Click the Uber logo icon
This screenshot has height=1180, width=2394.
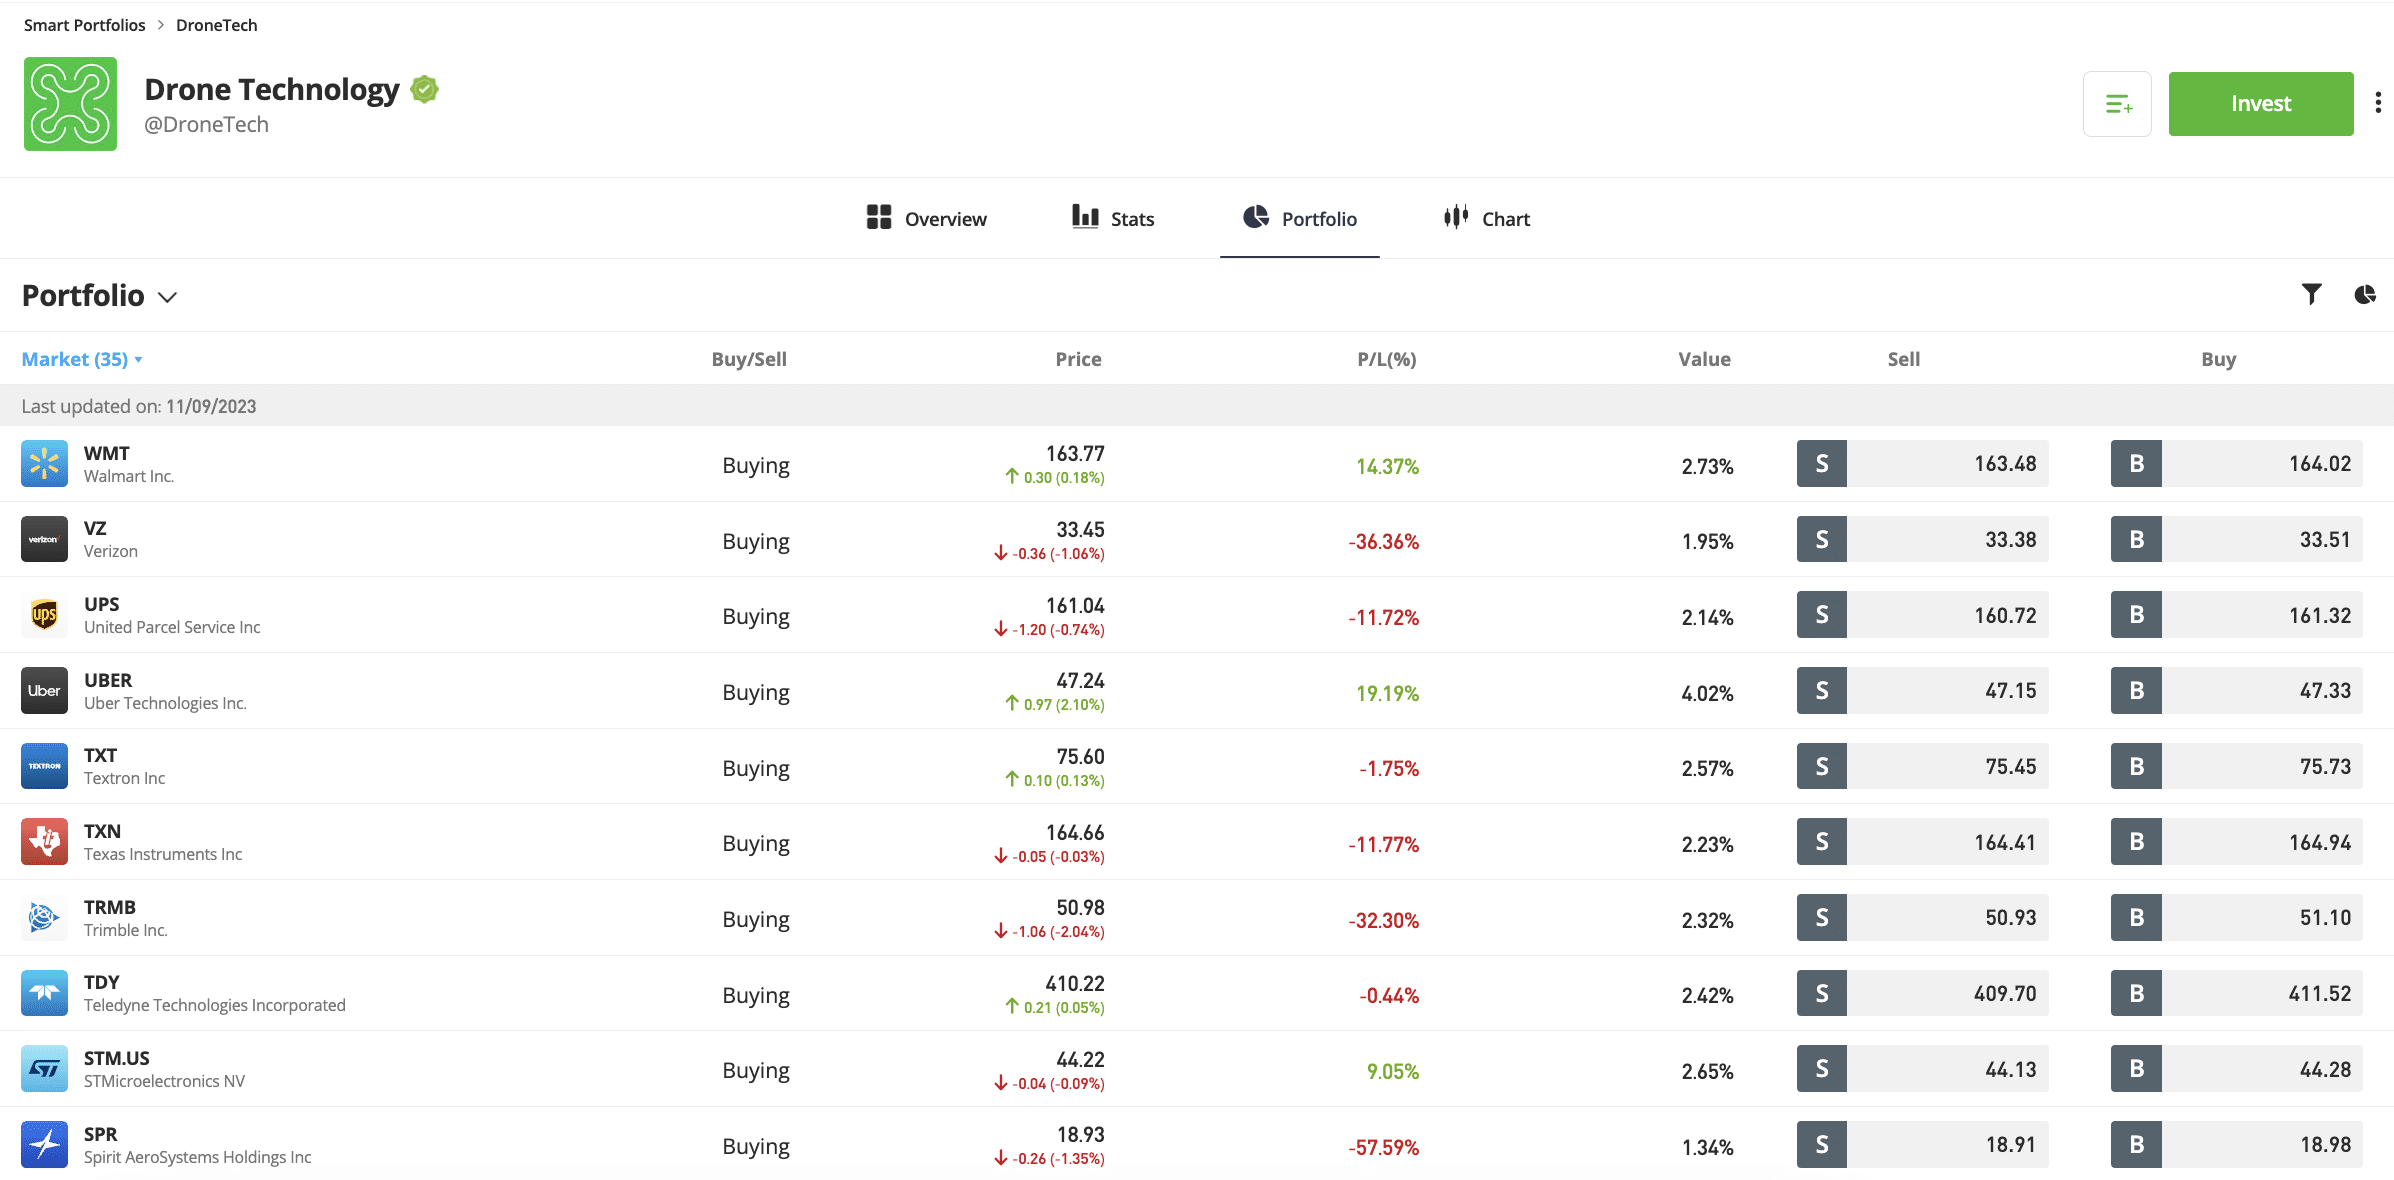pyautogui.click(x=44, y=691)
